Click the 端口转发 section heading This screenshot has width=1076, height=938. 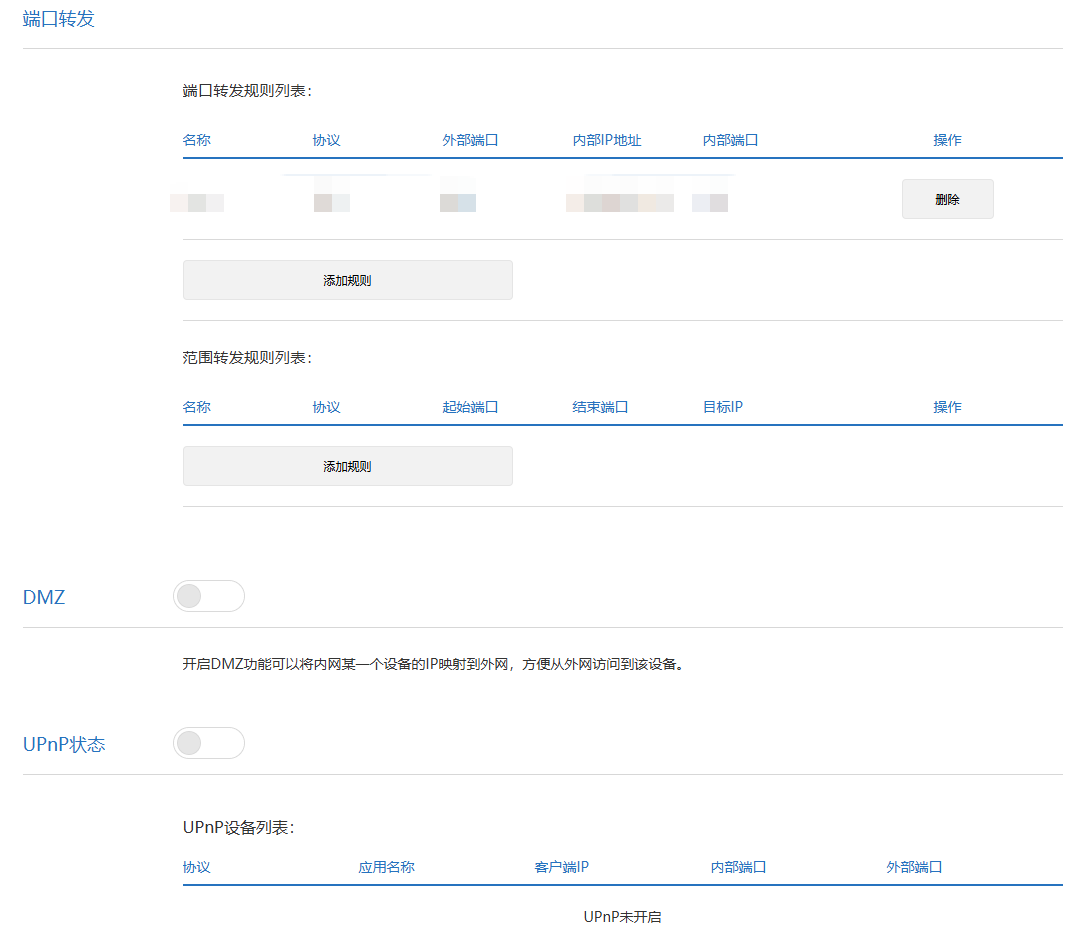pyautogui.click(x=59, y=19)
